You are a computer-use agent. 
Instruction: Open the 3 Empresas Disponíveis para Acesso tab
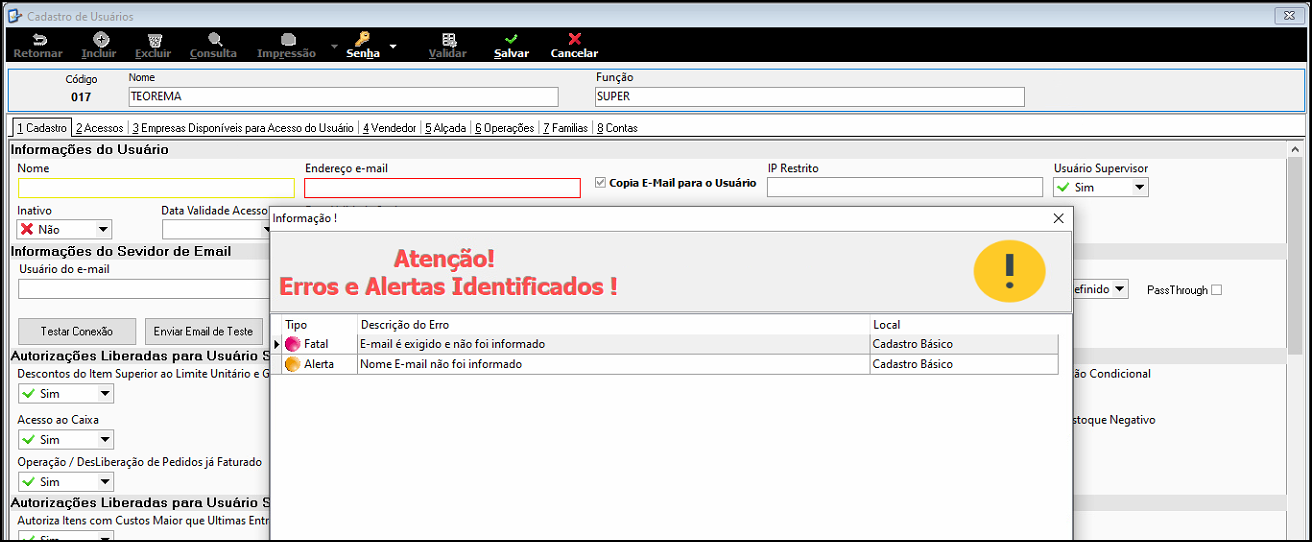(243, 128)
